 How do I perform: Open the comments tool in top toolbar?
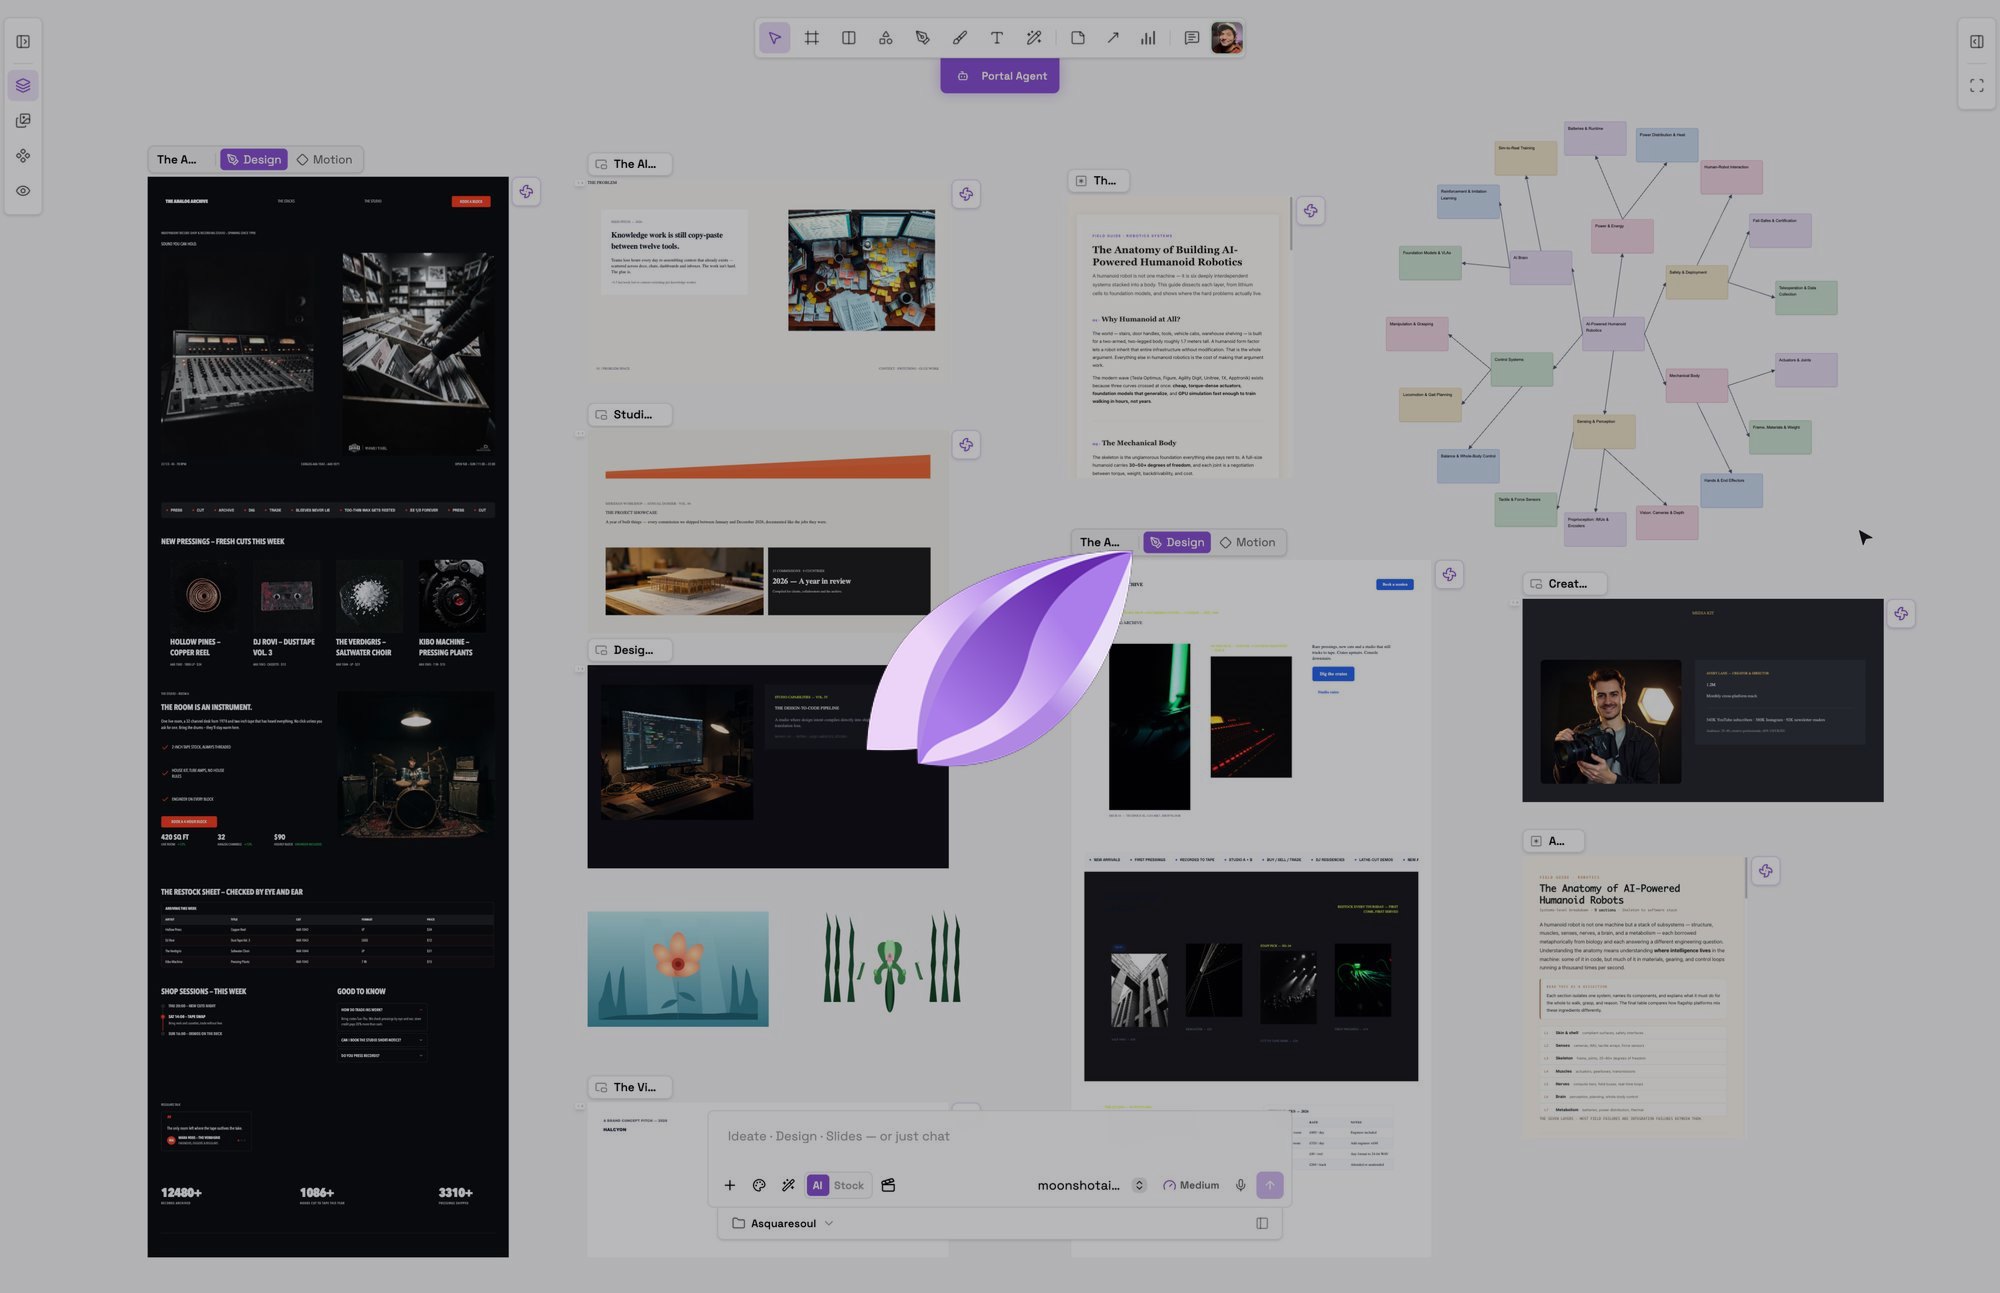point(1192,38)
